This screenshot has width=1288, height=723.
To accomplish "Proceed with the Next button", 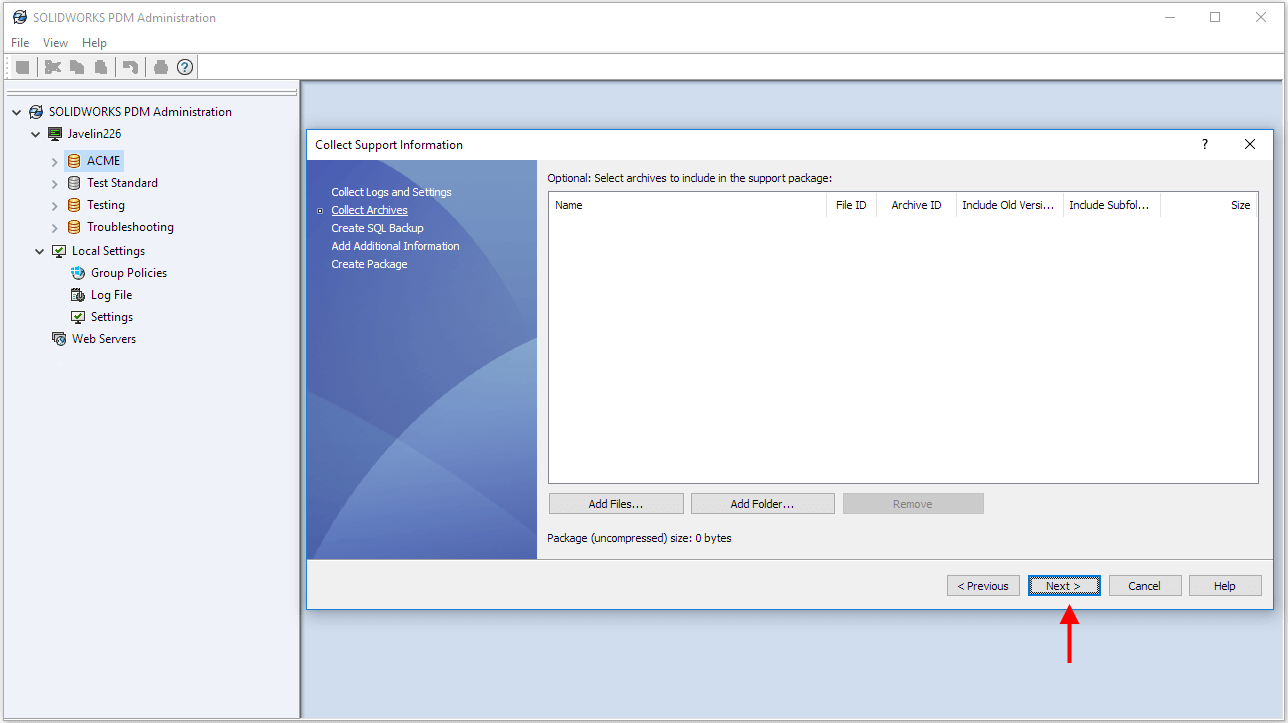I will pyautogui.click(x=1064, y=586).
